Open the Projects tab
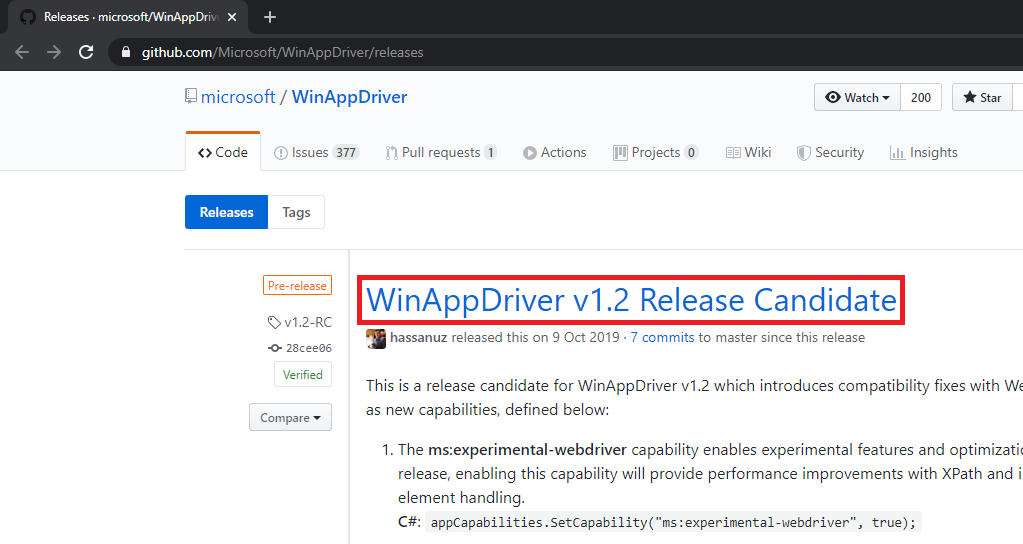1023x544 pixels. [x=655, y=152]
